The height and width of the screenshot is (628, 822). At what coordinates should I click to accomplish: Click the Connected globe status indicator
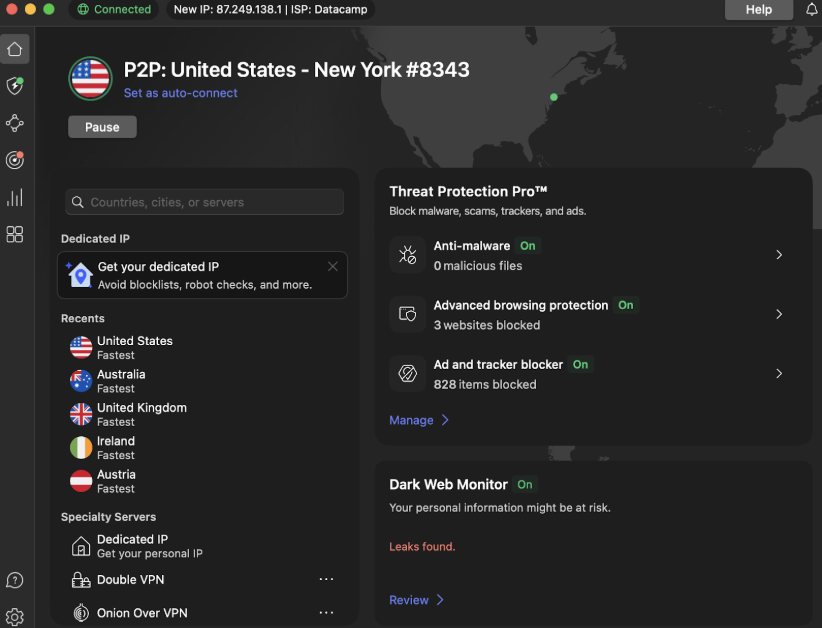tap(114, 9)
